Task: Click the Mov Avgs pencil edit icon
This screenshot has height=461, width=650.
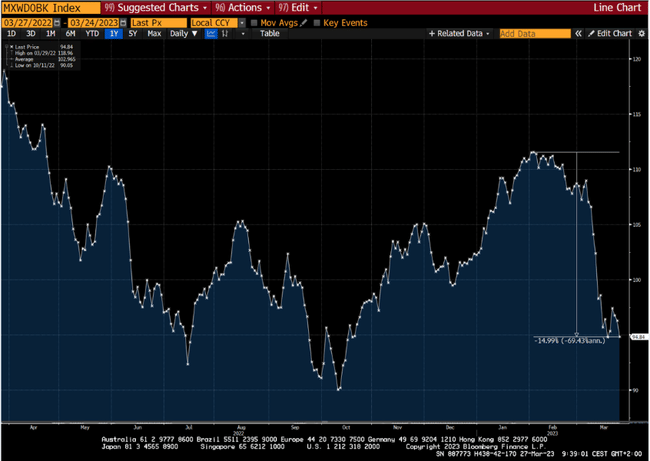Action: point(304,22)
